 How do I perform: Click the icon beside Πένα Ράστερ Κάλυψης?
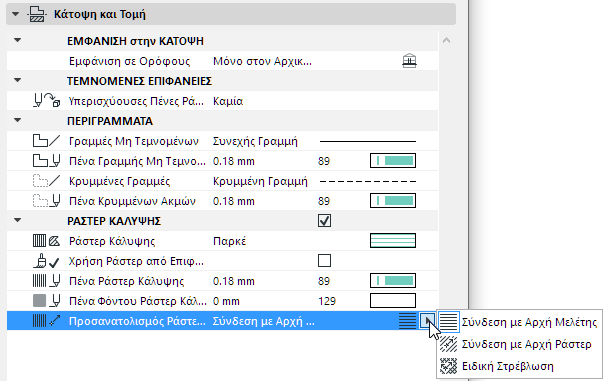(x=46, y=281)
